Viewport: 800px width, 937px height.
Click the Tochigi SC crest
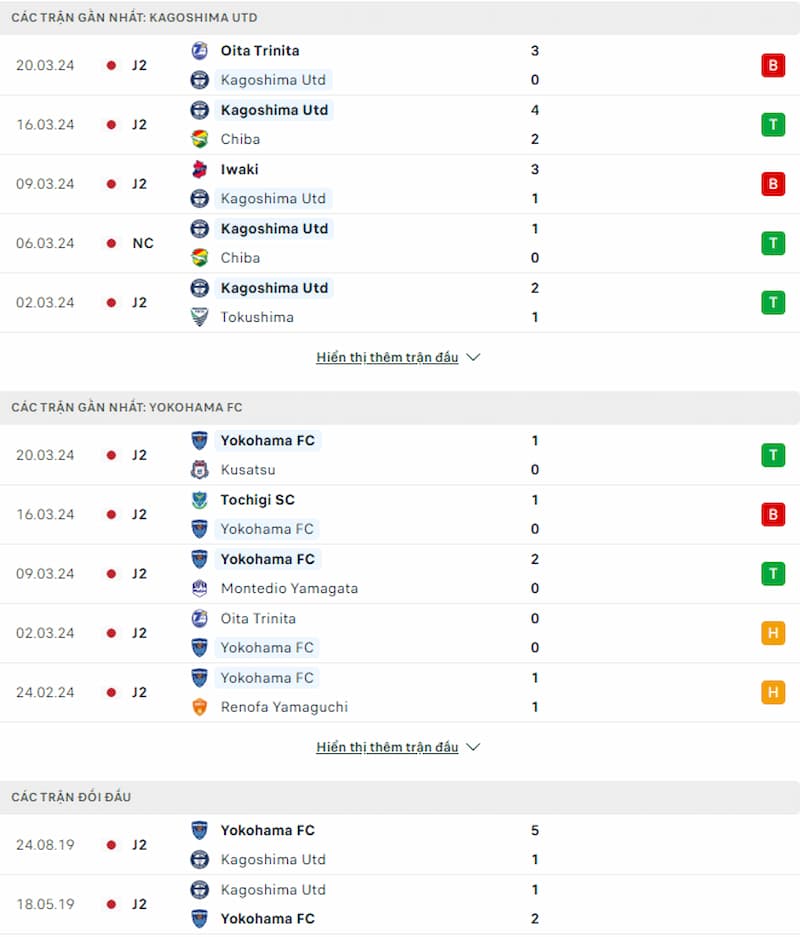click(x=200, y=500)
